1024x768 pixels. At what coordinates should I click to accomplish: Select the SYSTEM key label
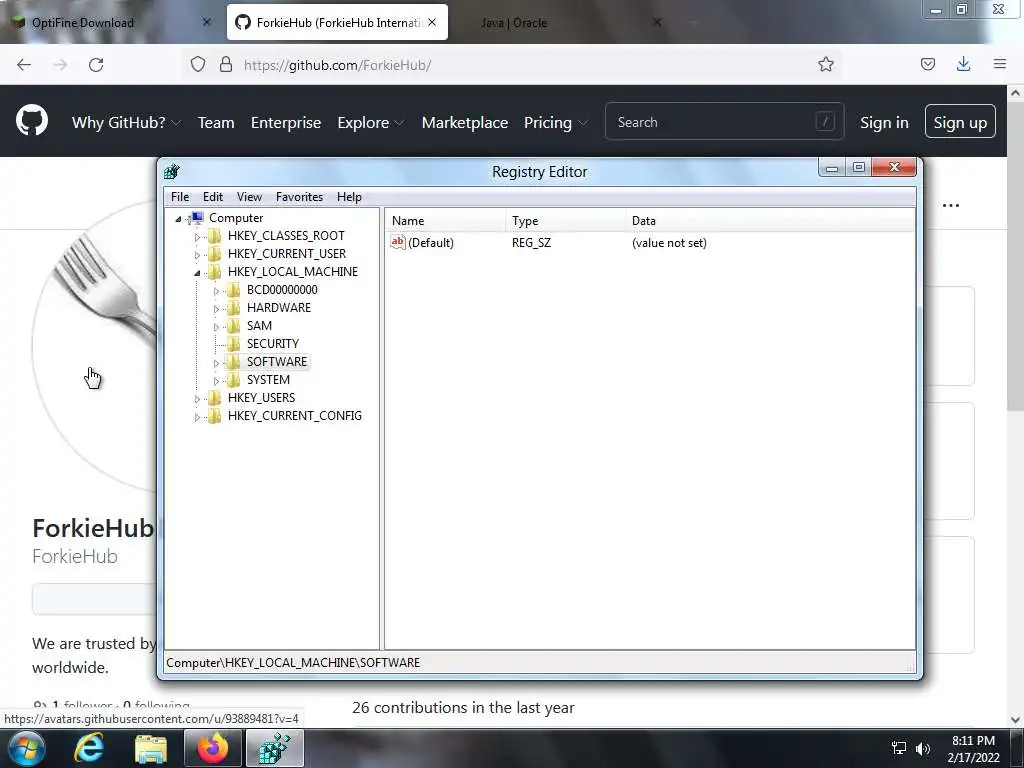pyautogui.click(x=268, y=379)
